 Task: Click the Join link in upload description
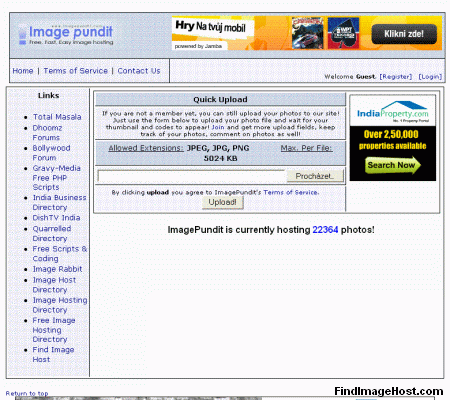click(218, 127)
